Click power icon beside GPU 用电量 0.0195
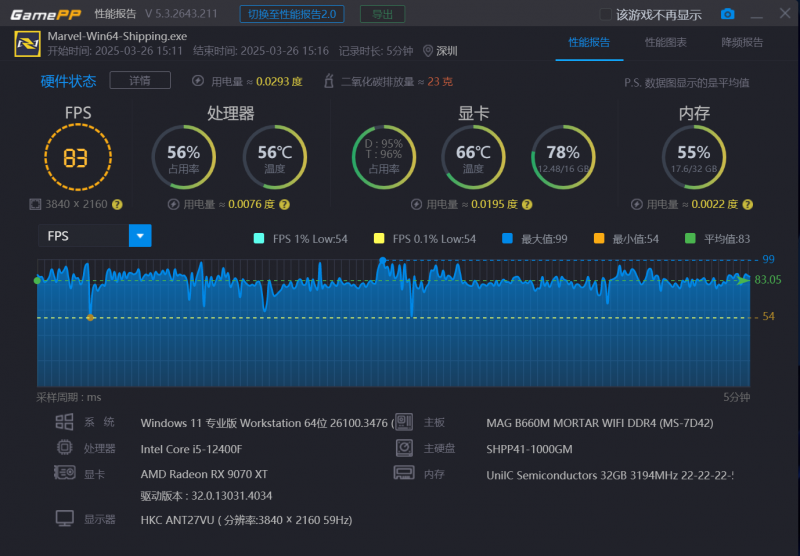This screenshot has width=800, height=556. click(416, 205)
